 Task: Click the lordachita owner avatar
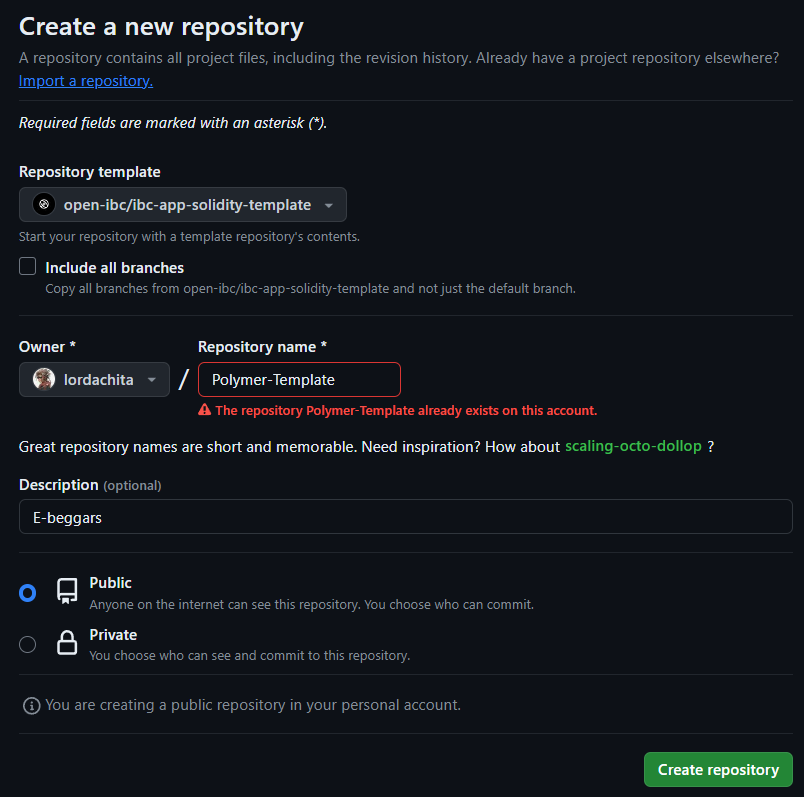point(44,380)
